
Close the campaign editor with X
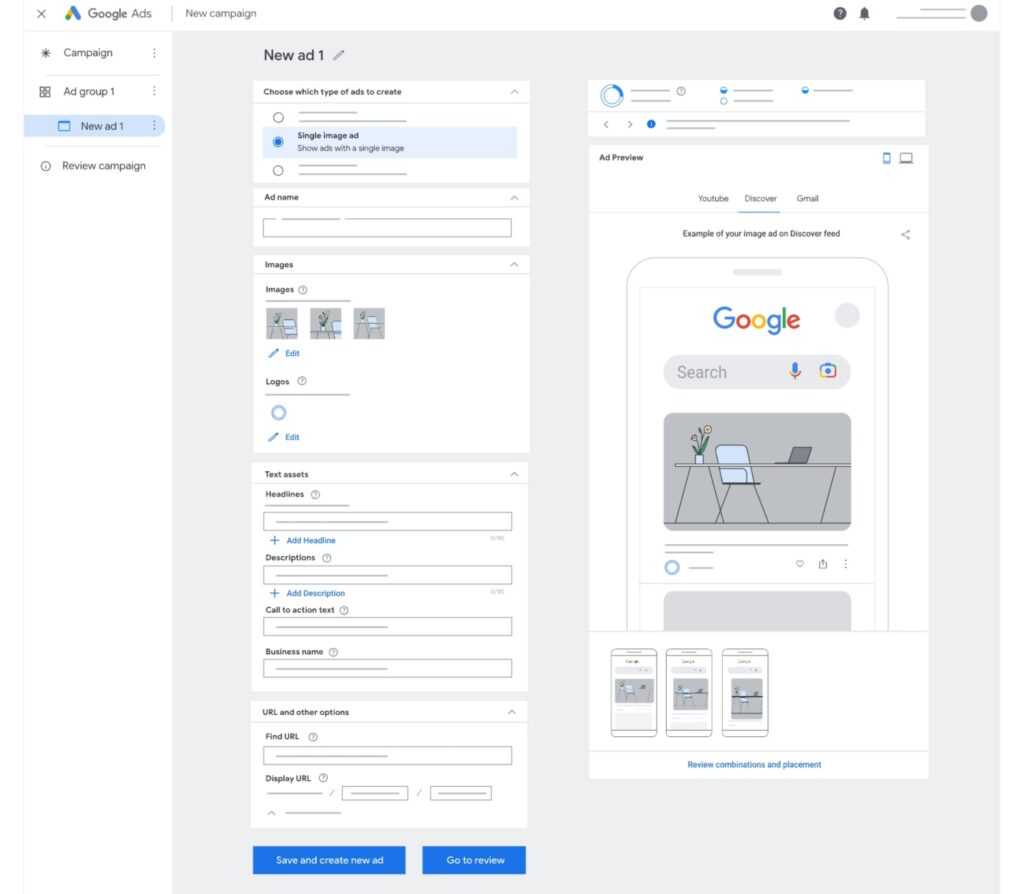41,14
